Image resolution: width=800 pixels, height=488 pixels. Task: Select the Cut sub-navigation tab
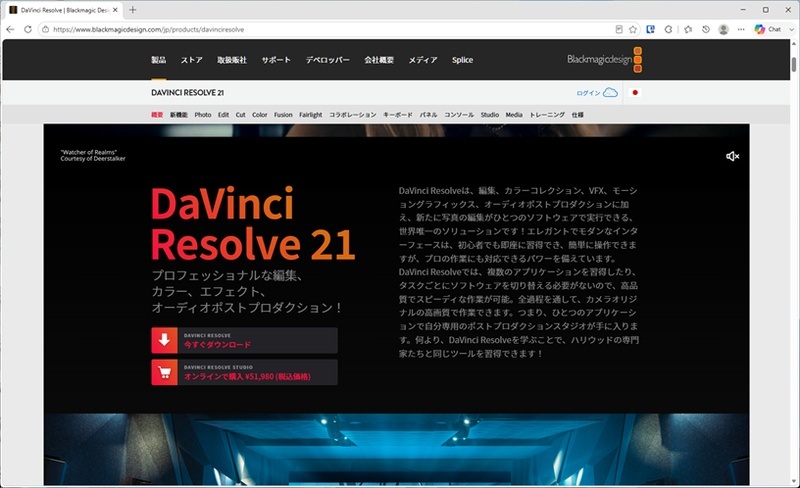[240, 115]
